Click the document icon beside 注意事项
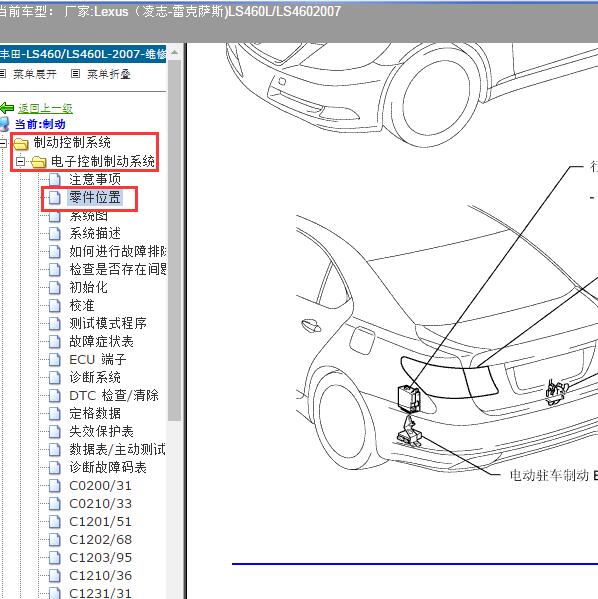Screen dimensions: 598x599 [55, 180]
